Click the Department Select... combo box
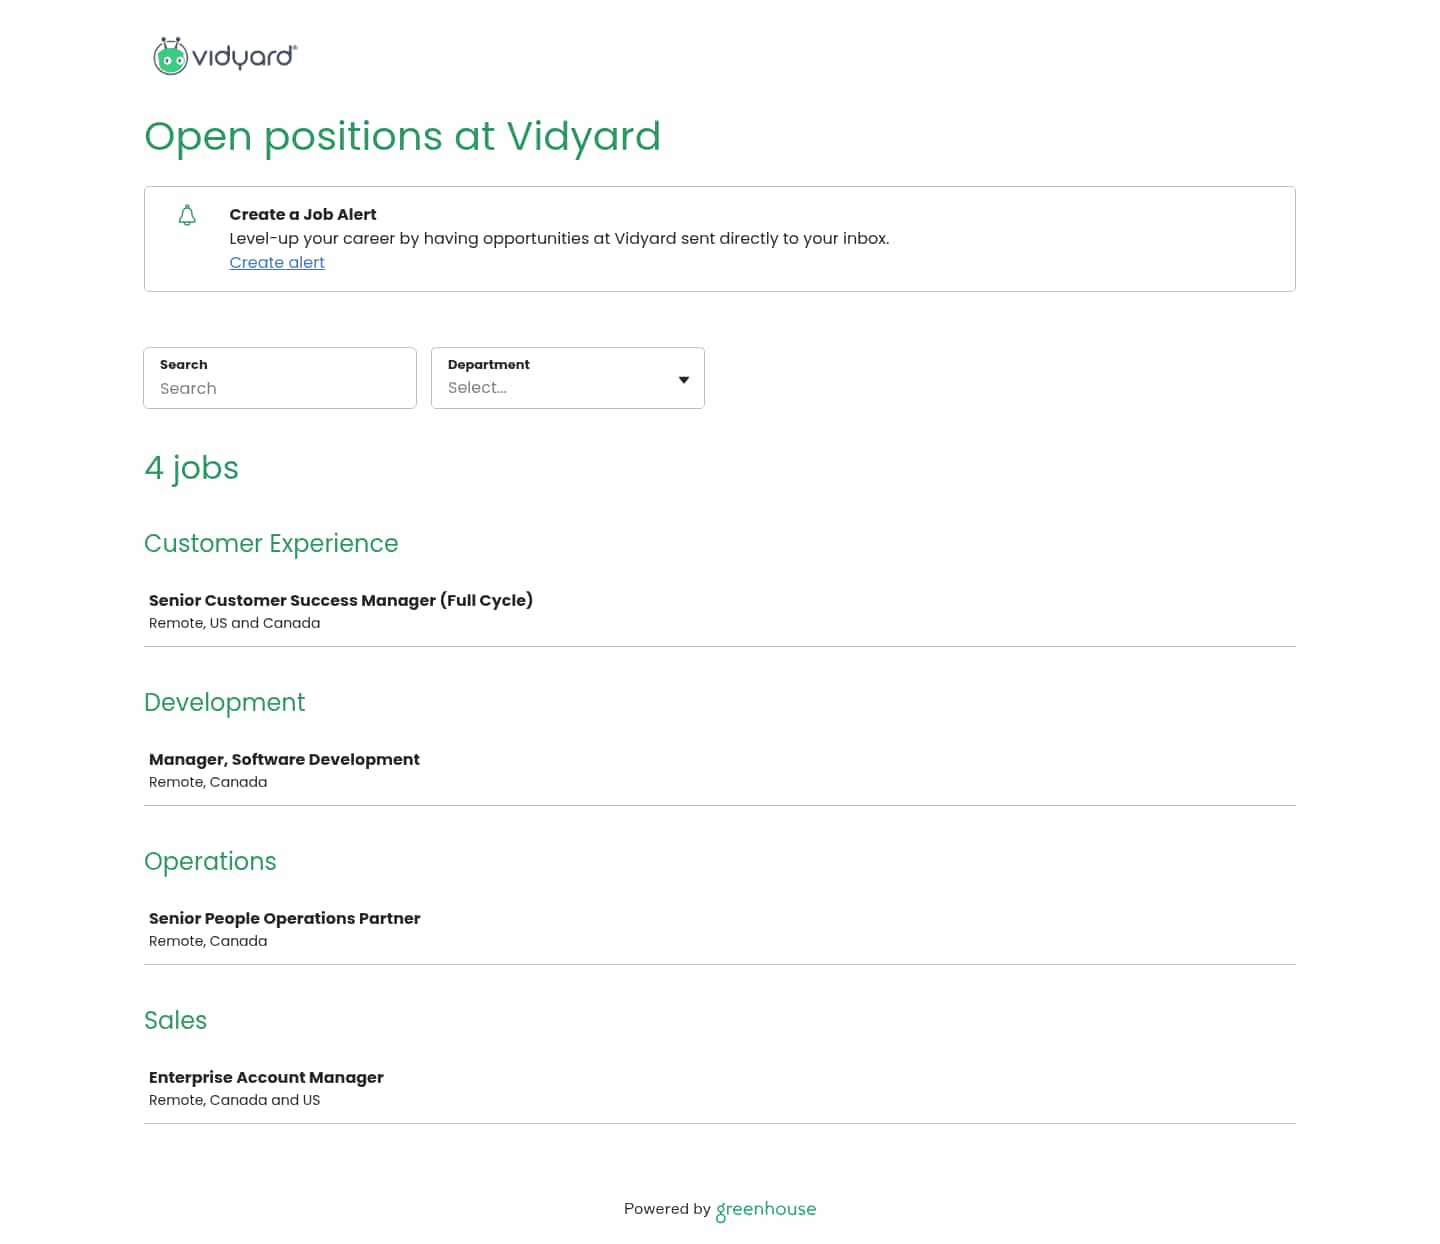 [555, 387]
